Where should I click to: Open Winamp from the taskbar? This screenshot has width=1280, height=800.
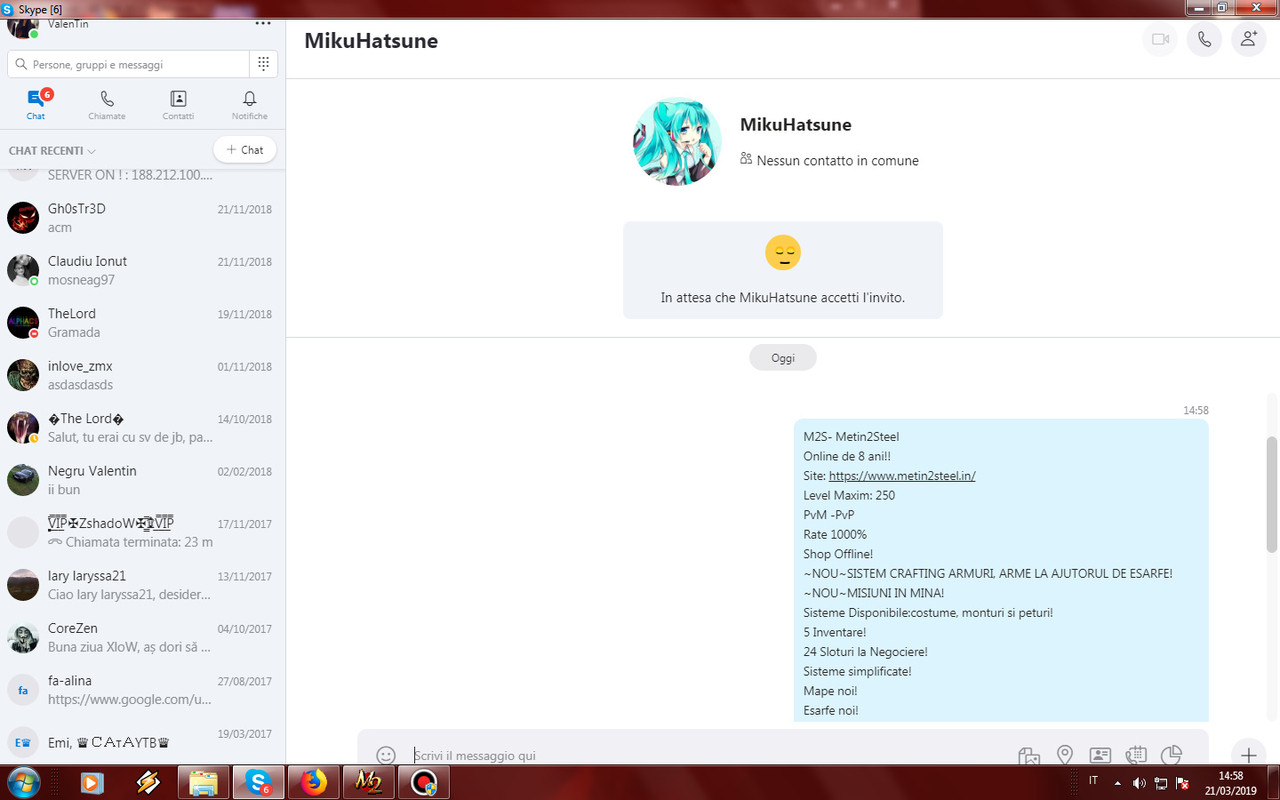click(x=148, y=783)
